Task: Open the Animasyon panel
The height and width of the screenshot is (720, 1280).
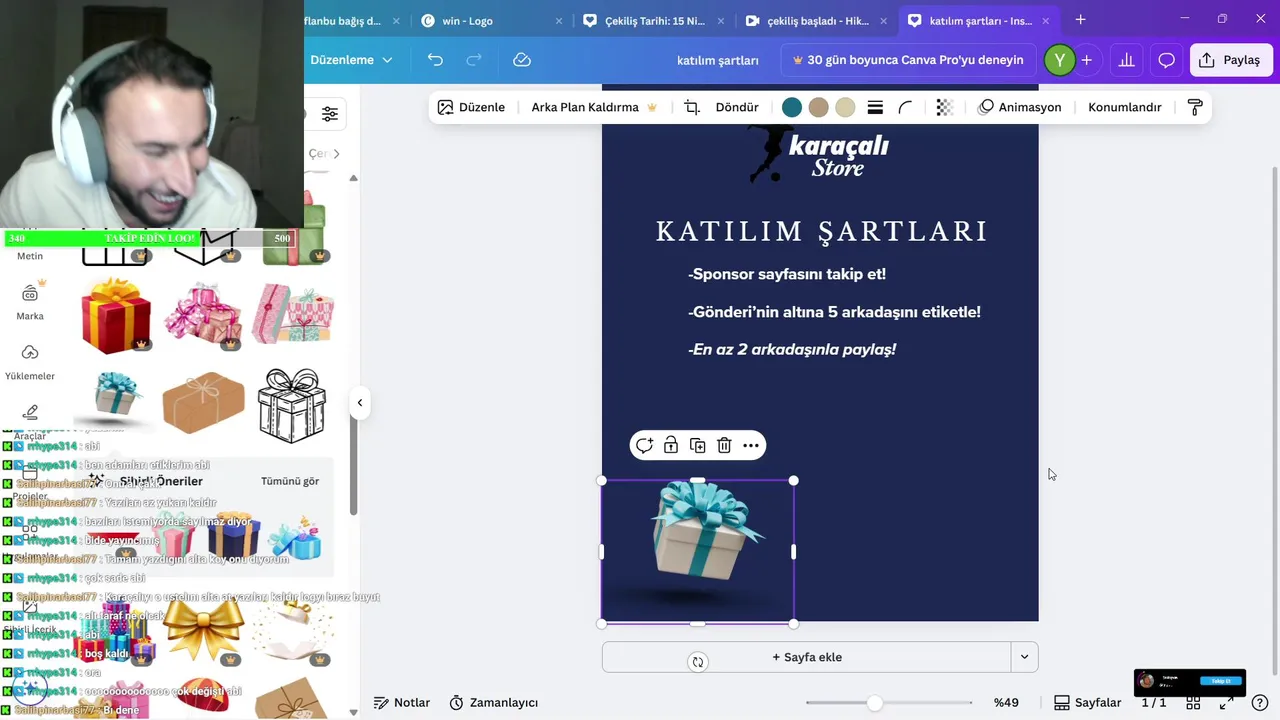Action: pyautogui.click(x=1020, y=107)
